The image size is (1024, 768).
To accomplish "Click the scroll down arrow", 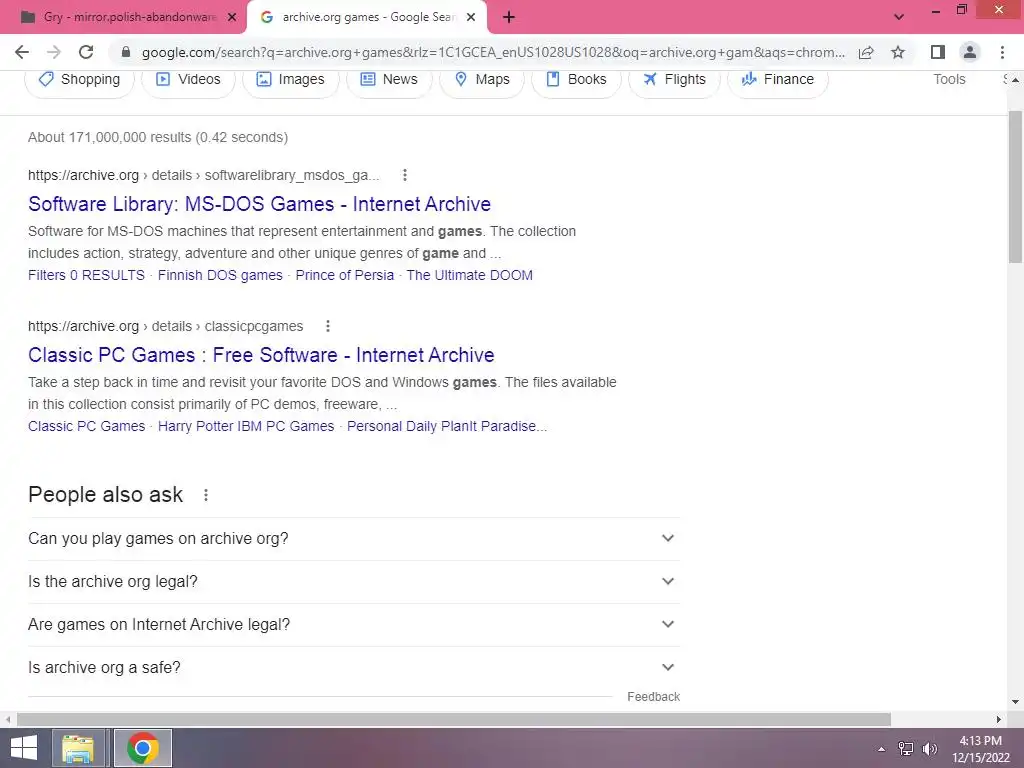I will click(1015, 702).
